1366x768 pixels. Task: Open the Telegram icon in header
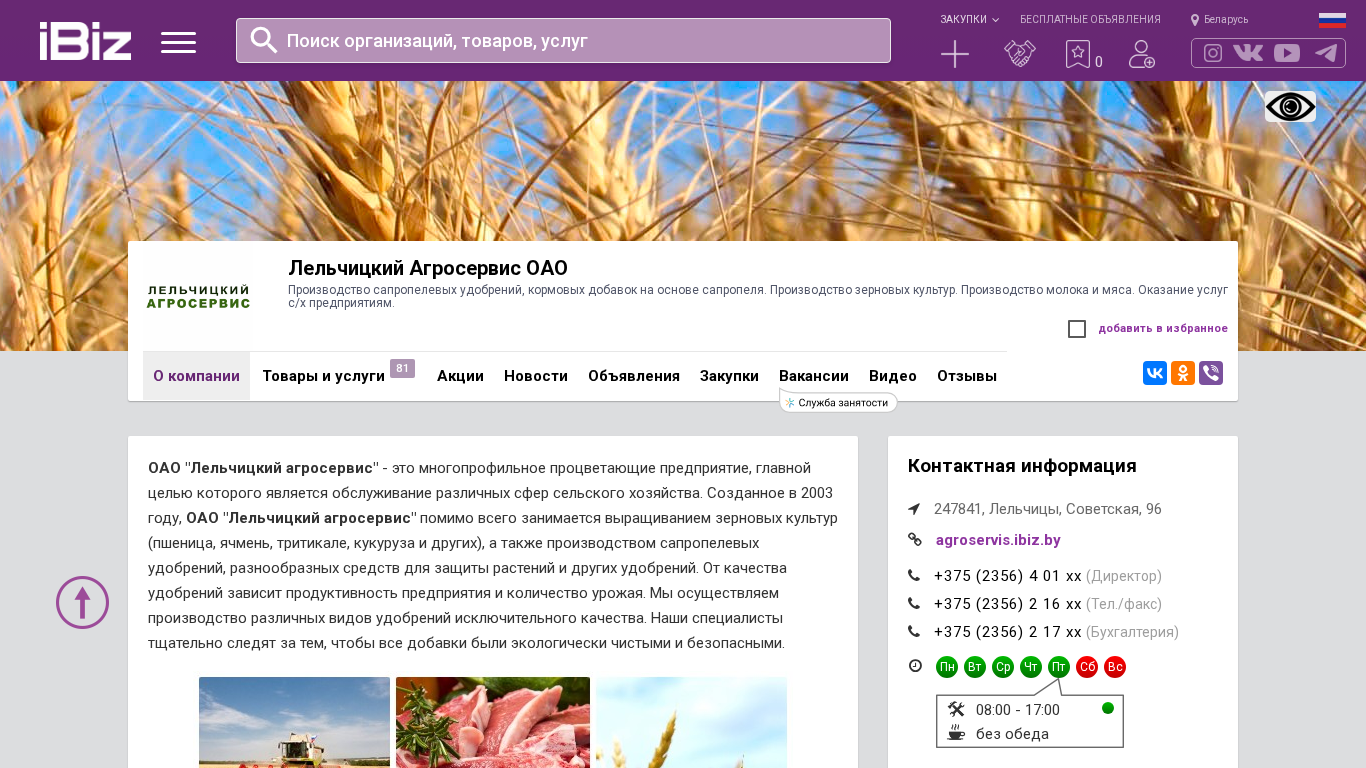point(1326,53)
